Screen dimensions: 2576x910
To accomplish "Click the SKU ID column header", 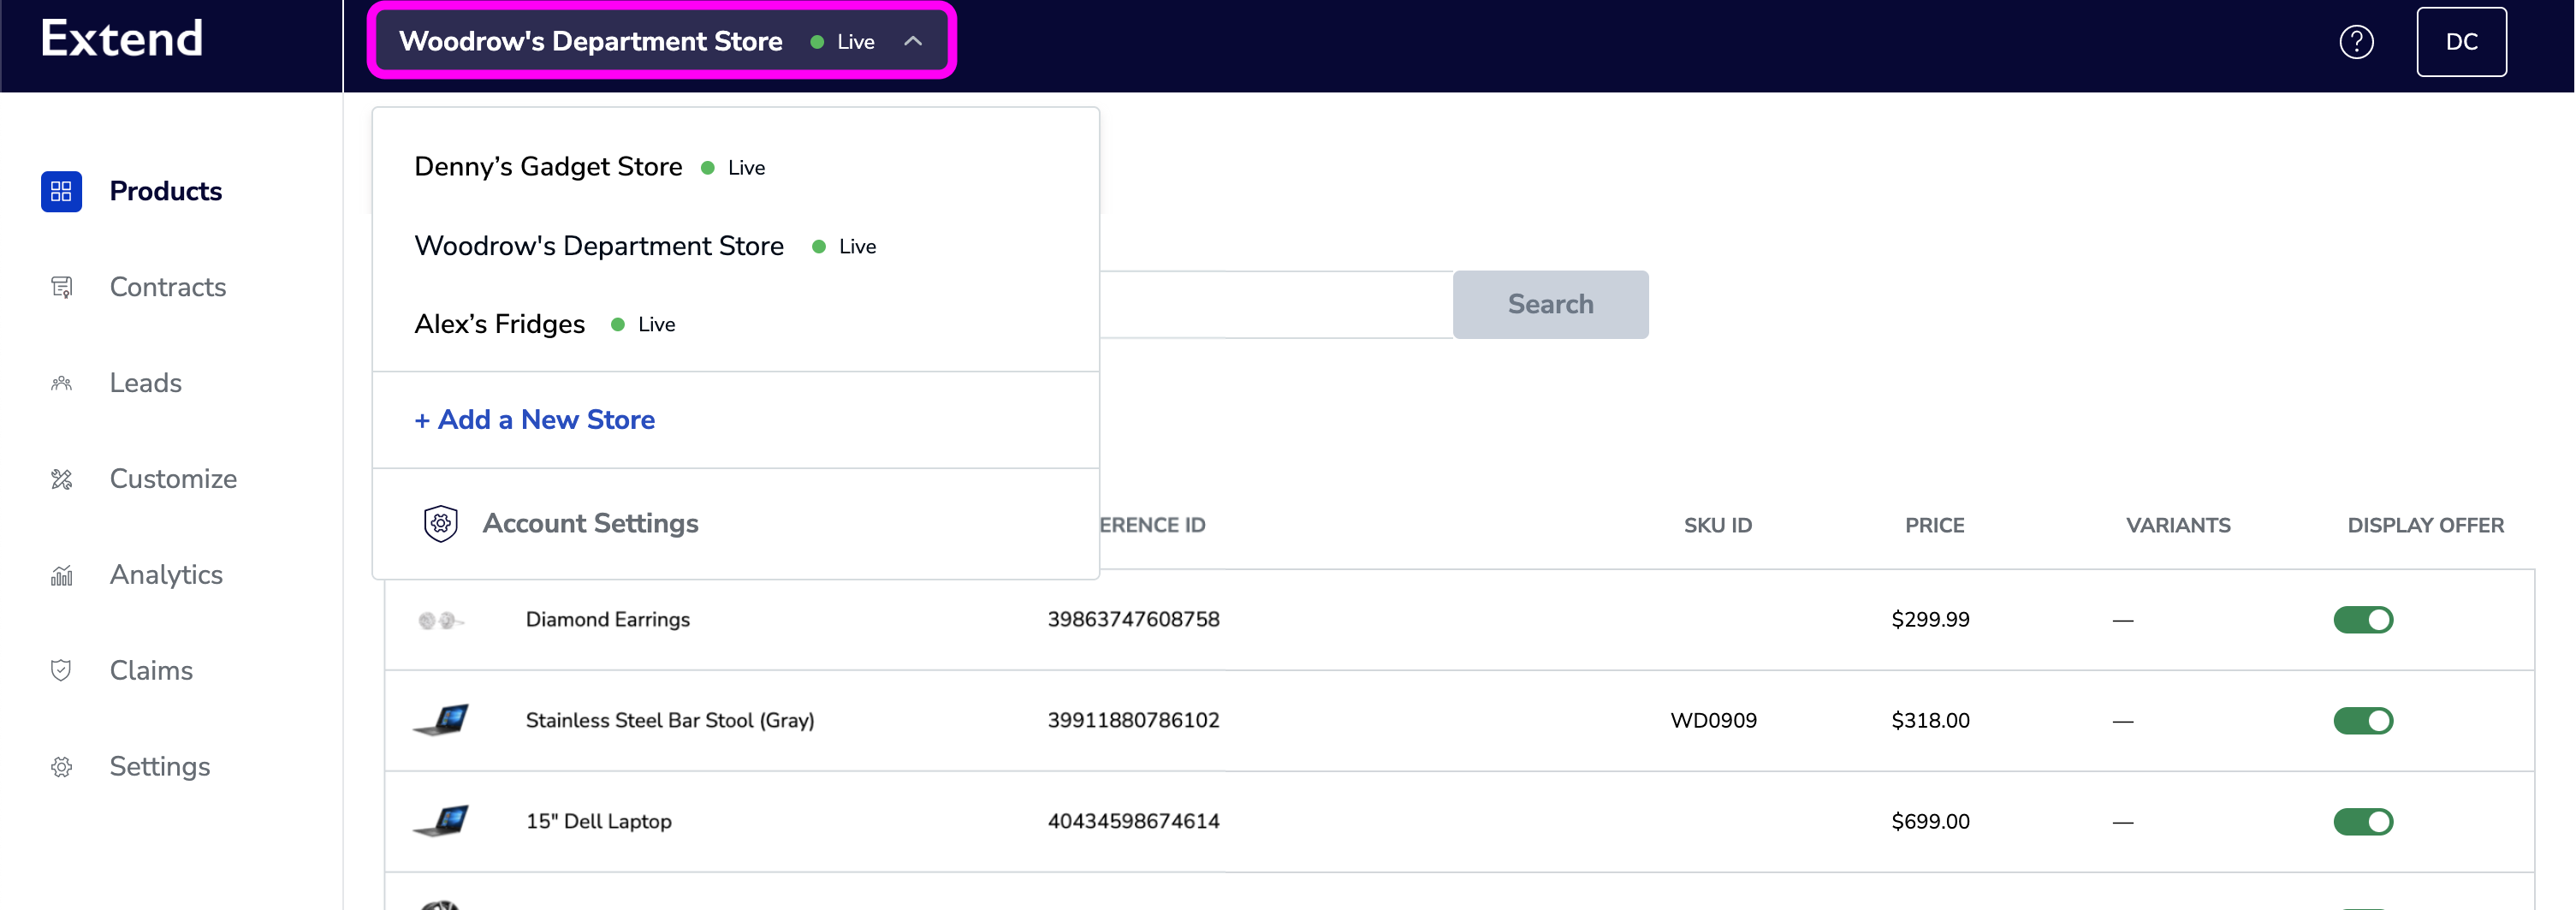I will pos(1717,526).
